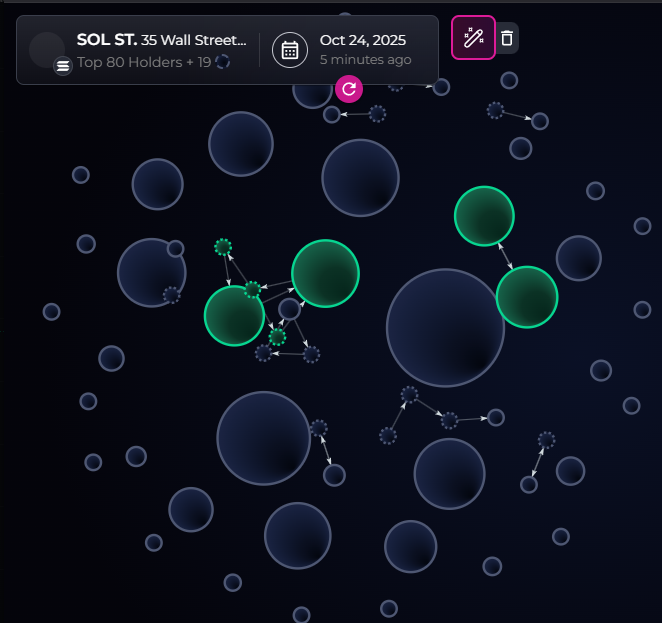
Task: Click the Solana chain badge icon
Action: coord(62,66)
